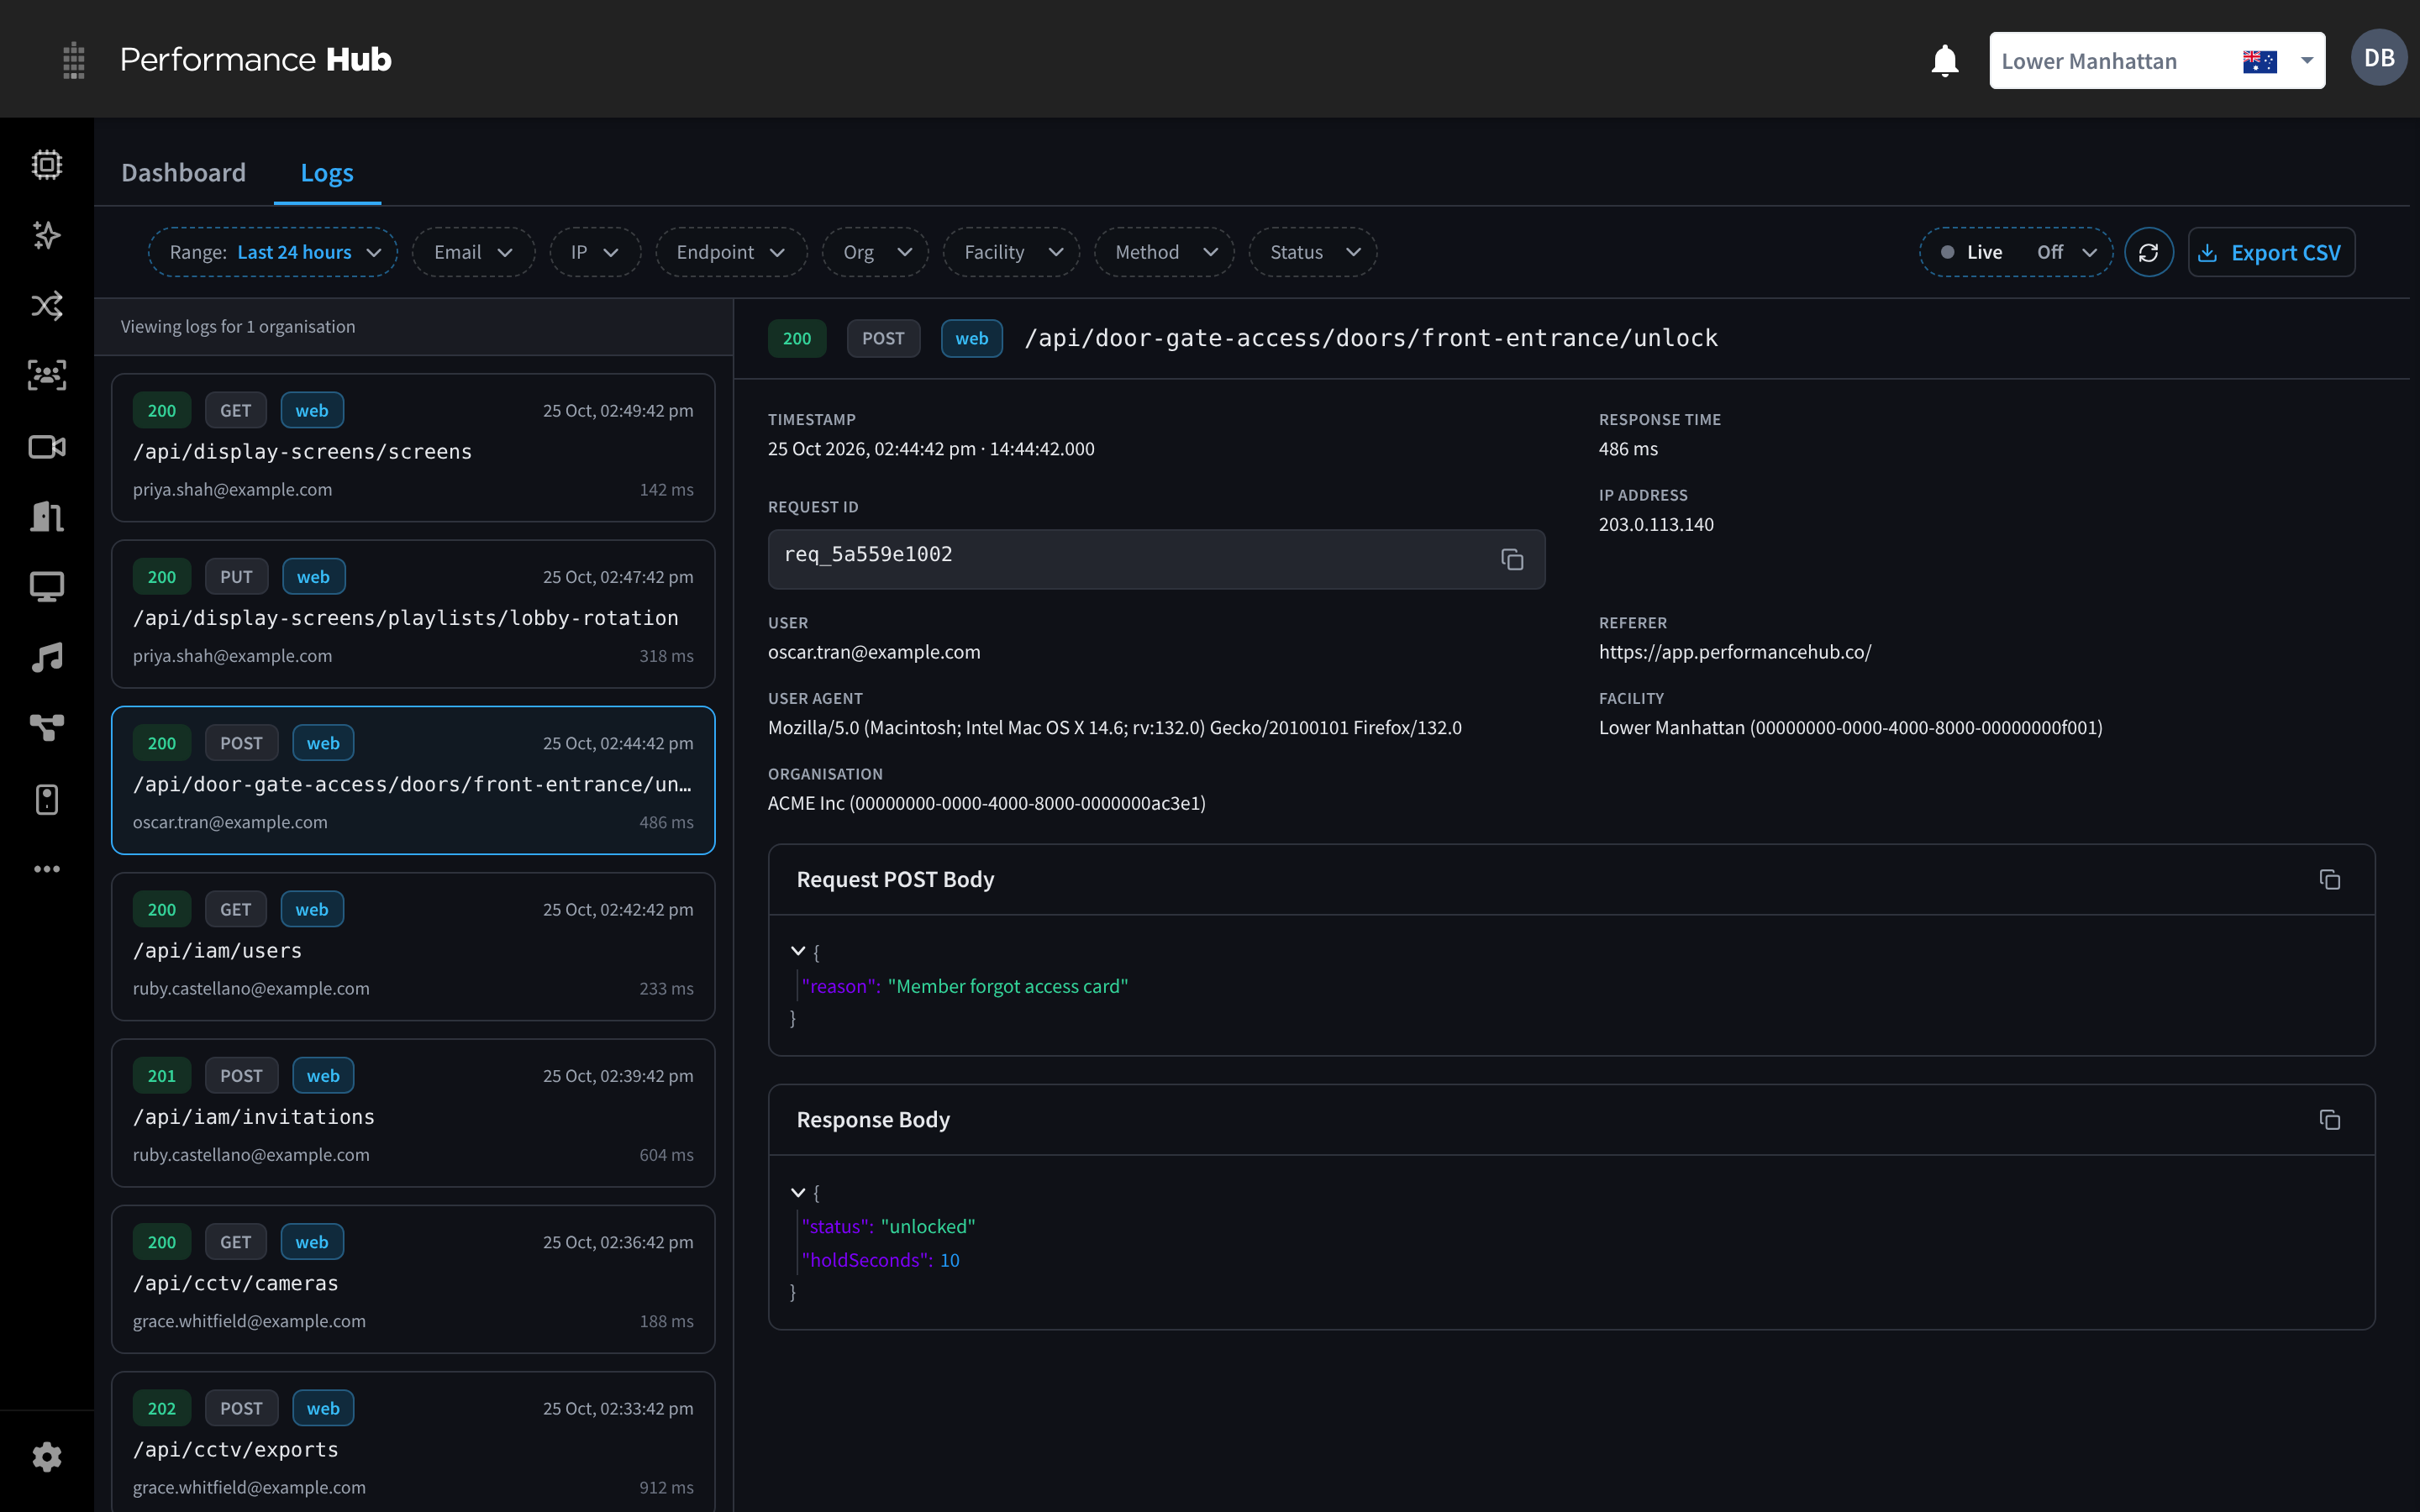The height and width of the screenshot is (1512, 2420).
Task: Collapse the Request POST Body JSON
Action: click(x=798, y=951)
